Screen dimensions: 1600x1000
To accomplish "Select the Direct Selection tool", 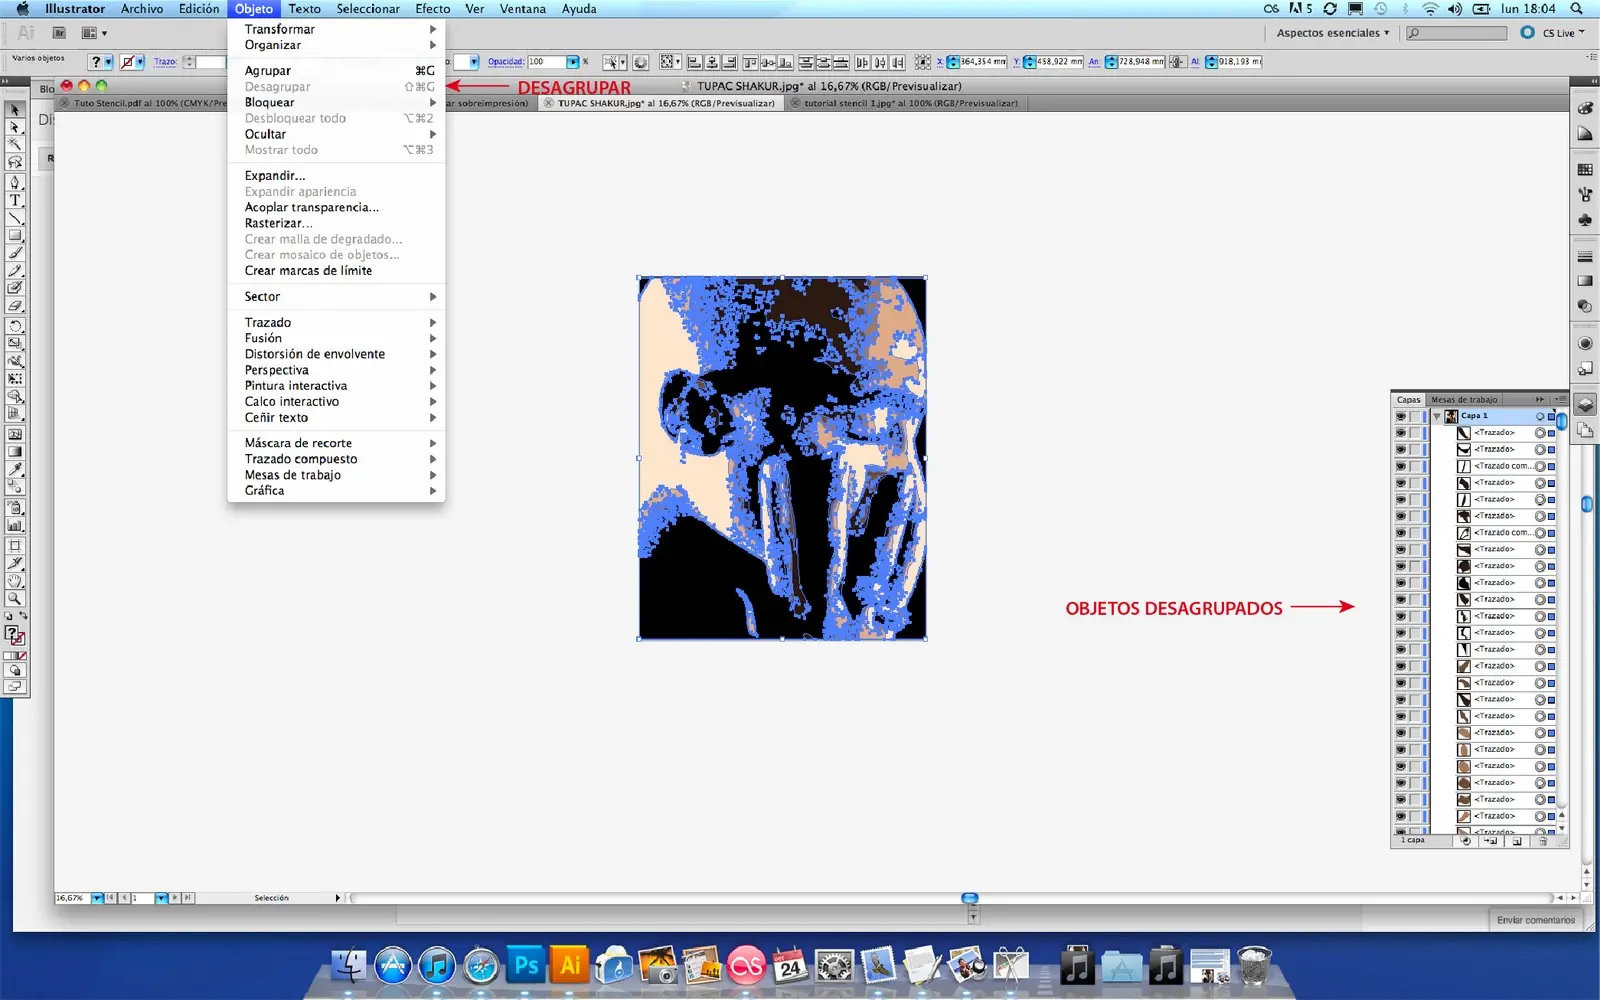I will (x=14, y=127).
